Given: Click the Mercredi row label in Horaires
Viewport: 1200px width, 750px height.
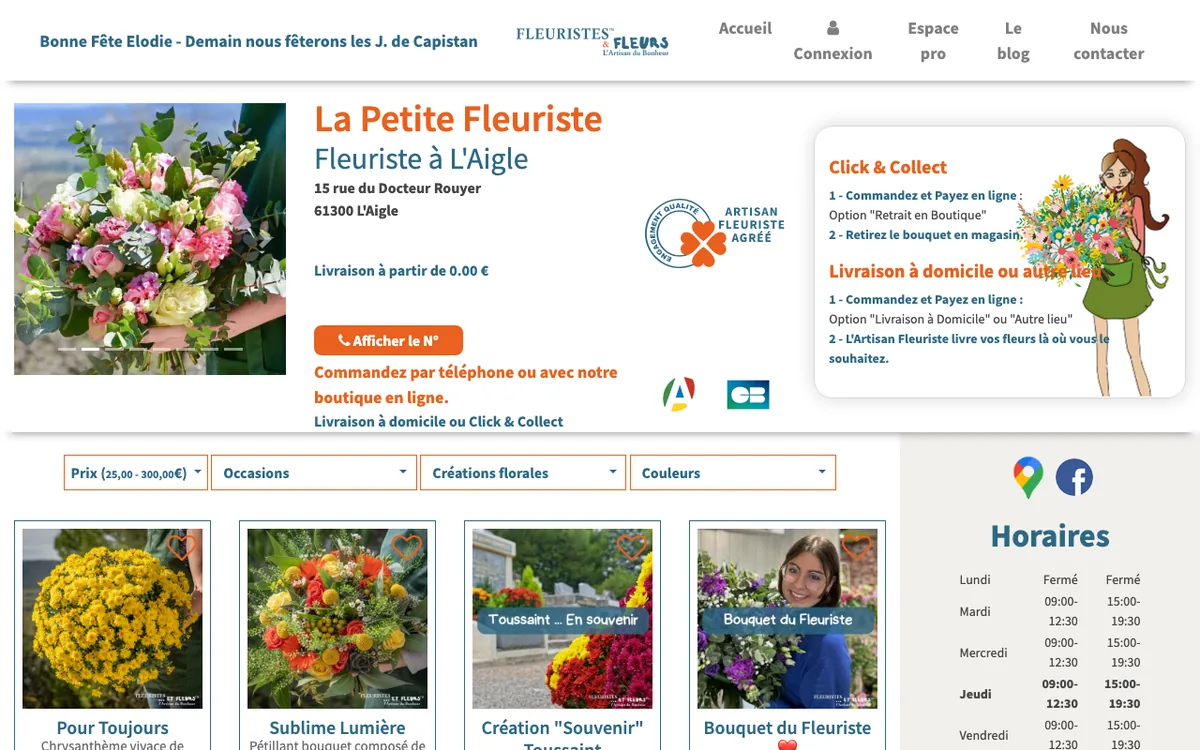Looking at the screenshot, I should click(983, 652).
